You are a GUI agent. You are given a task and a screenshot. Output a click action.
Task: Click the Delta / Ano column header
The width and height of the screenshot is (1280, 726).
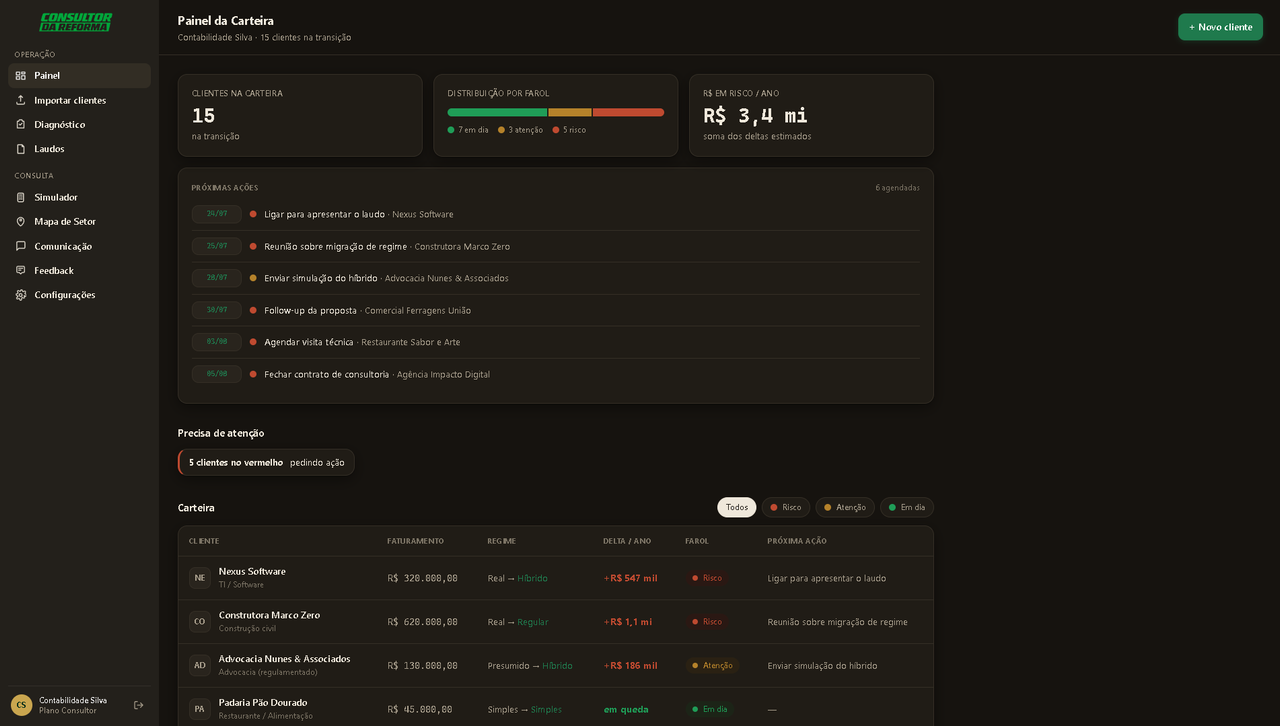pyautogui.click(x=627, y=541)
